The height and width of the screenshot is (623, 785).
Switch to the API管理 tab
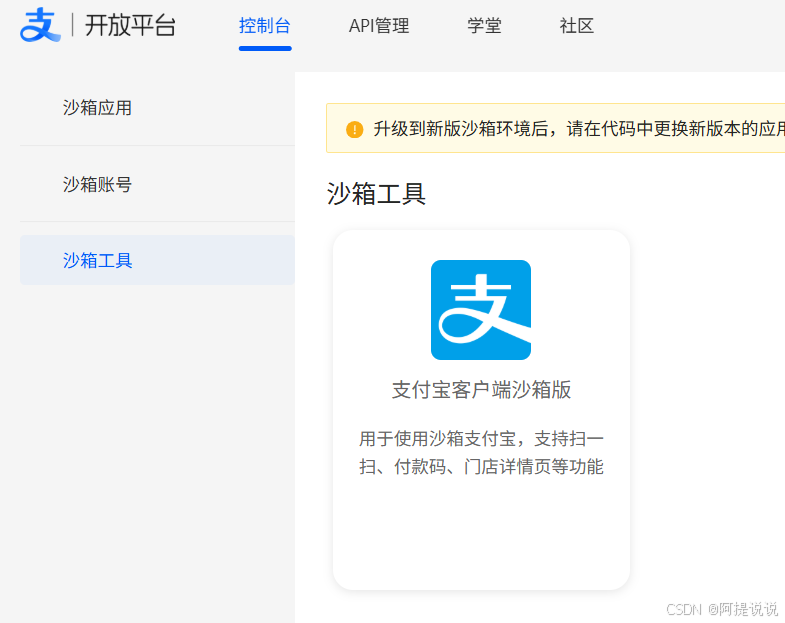[379, 26]
